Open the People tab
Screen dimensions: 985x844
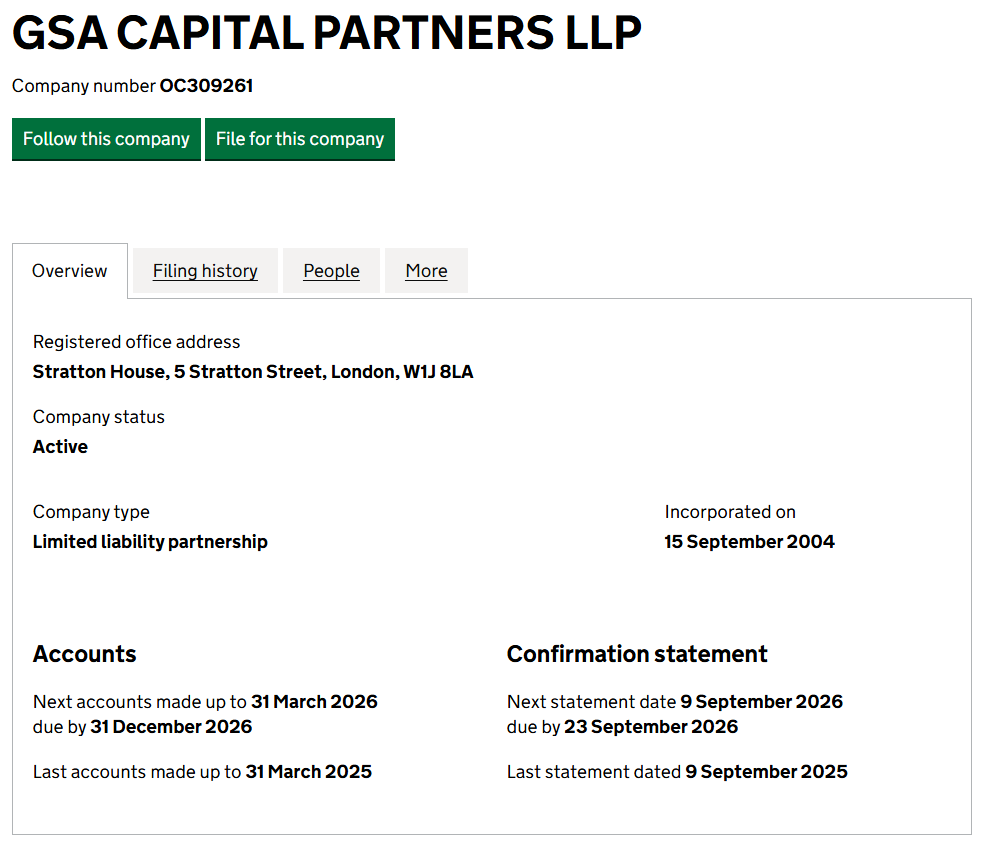[x=331, y=270]
